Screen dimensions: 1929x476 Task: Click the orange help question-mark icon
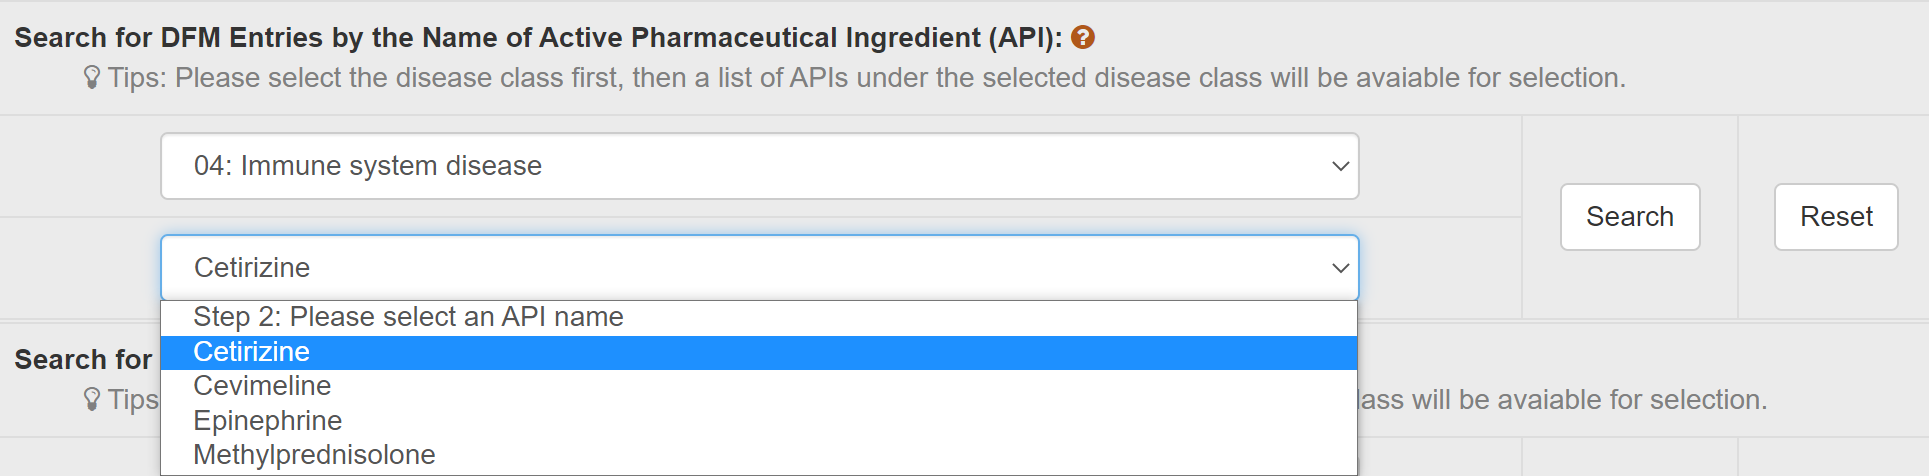click(x=1083, y=38)
